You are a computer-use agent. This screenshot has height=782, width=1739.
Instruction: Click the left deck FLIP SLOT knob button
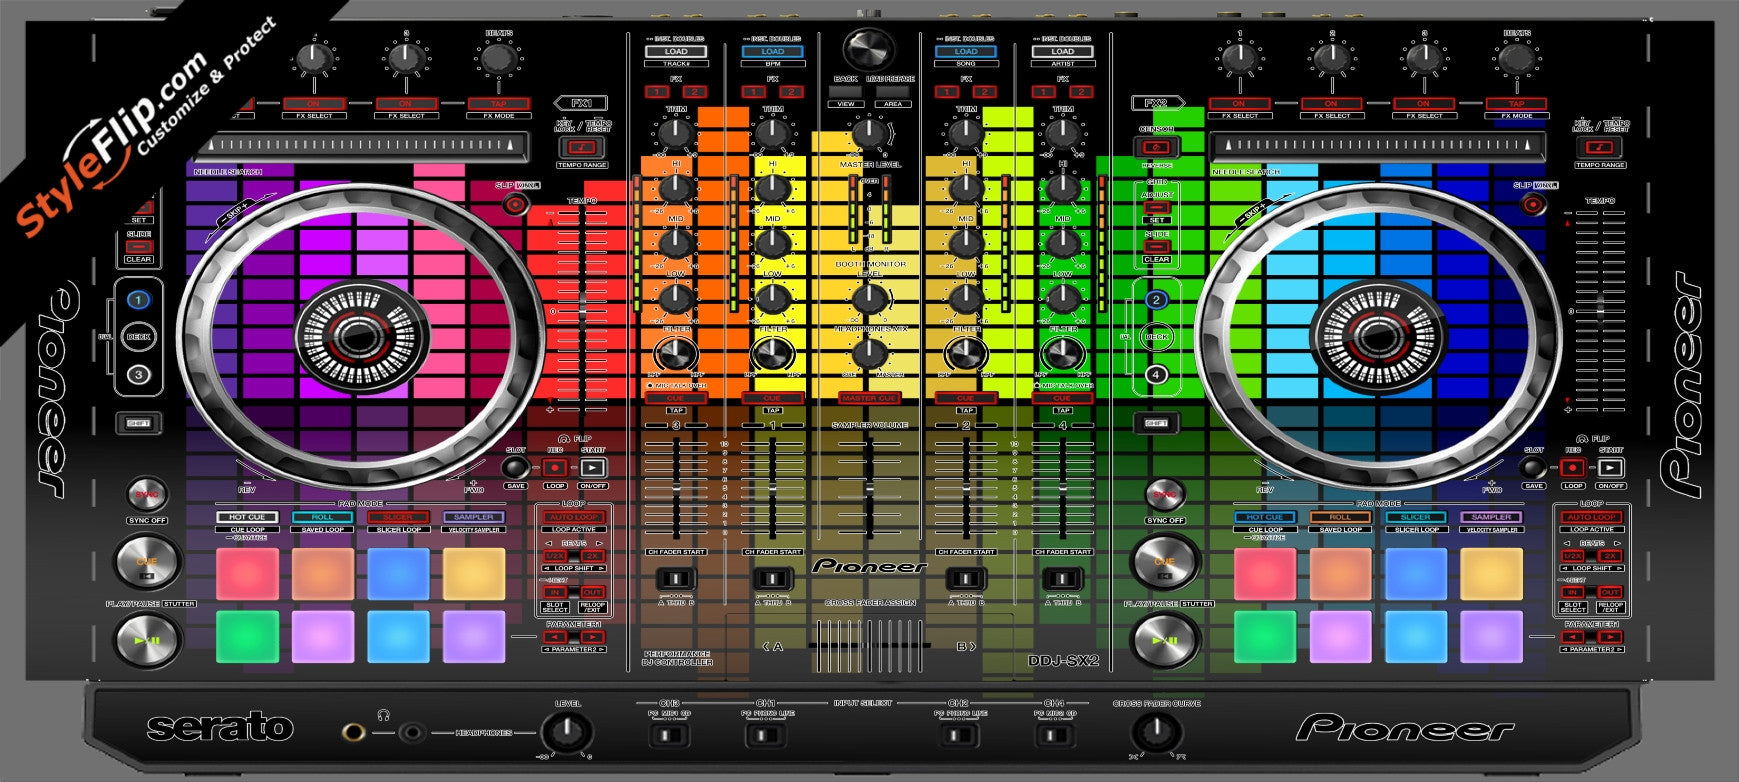click(x=515, y=467)
